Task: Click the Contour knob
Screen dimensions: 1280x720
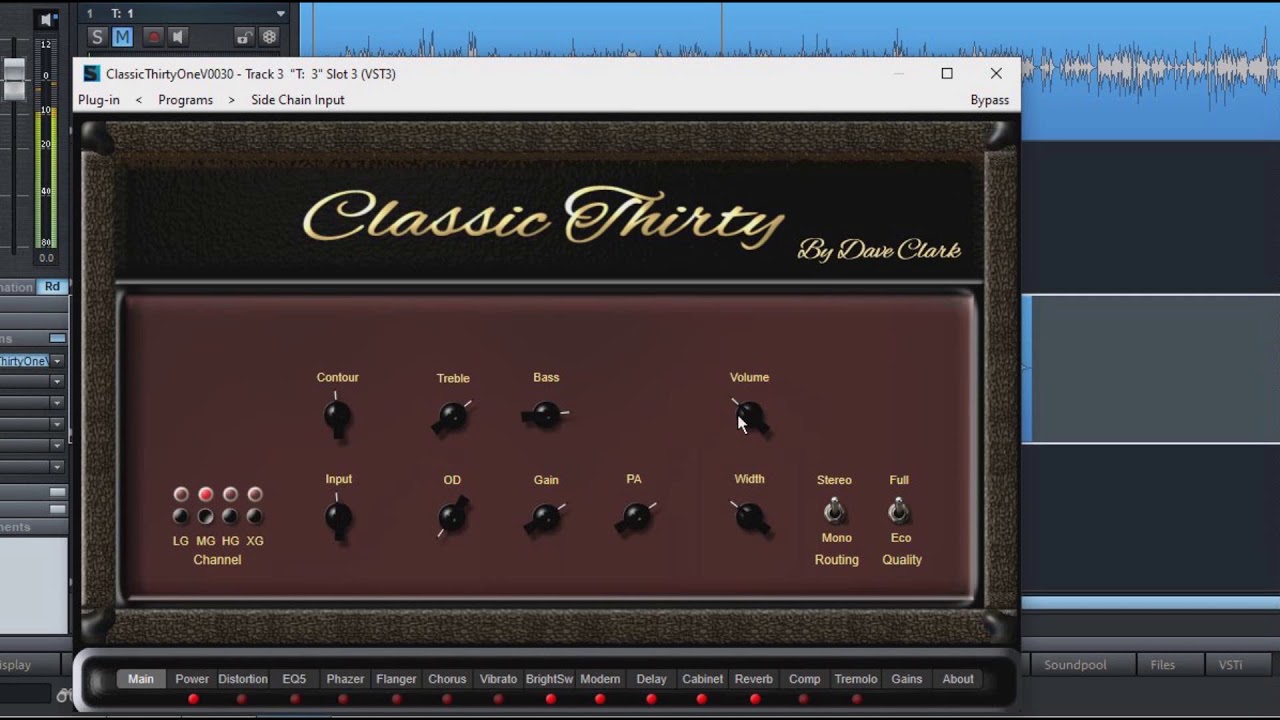Action: [337, 415]
